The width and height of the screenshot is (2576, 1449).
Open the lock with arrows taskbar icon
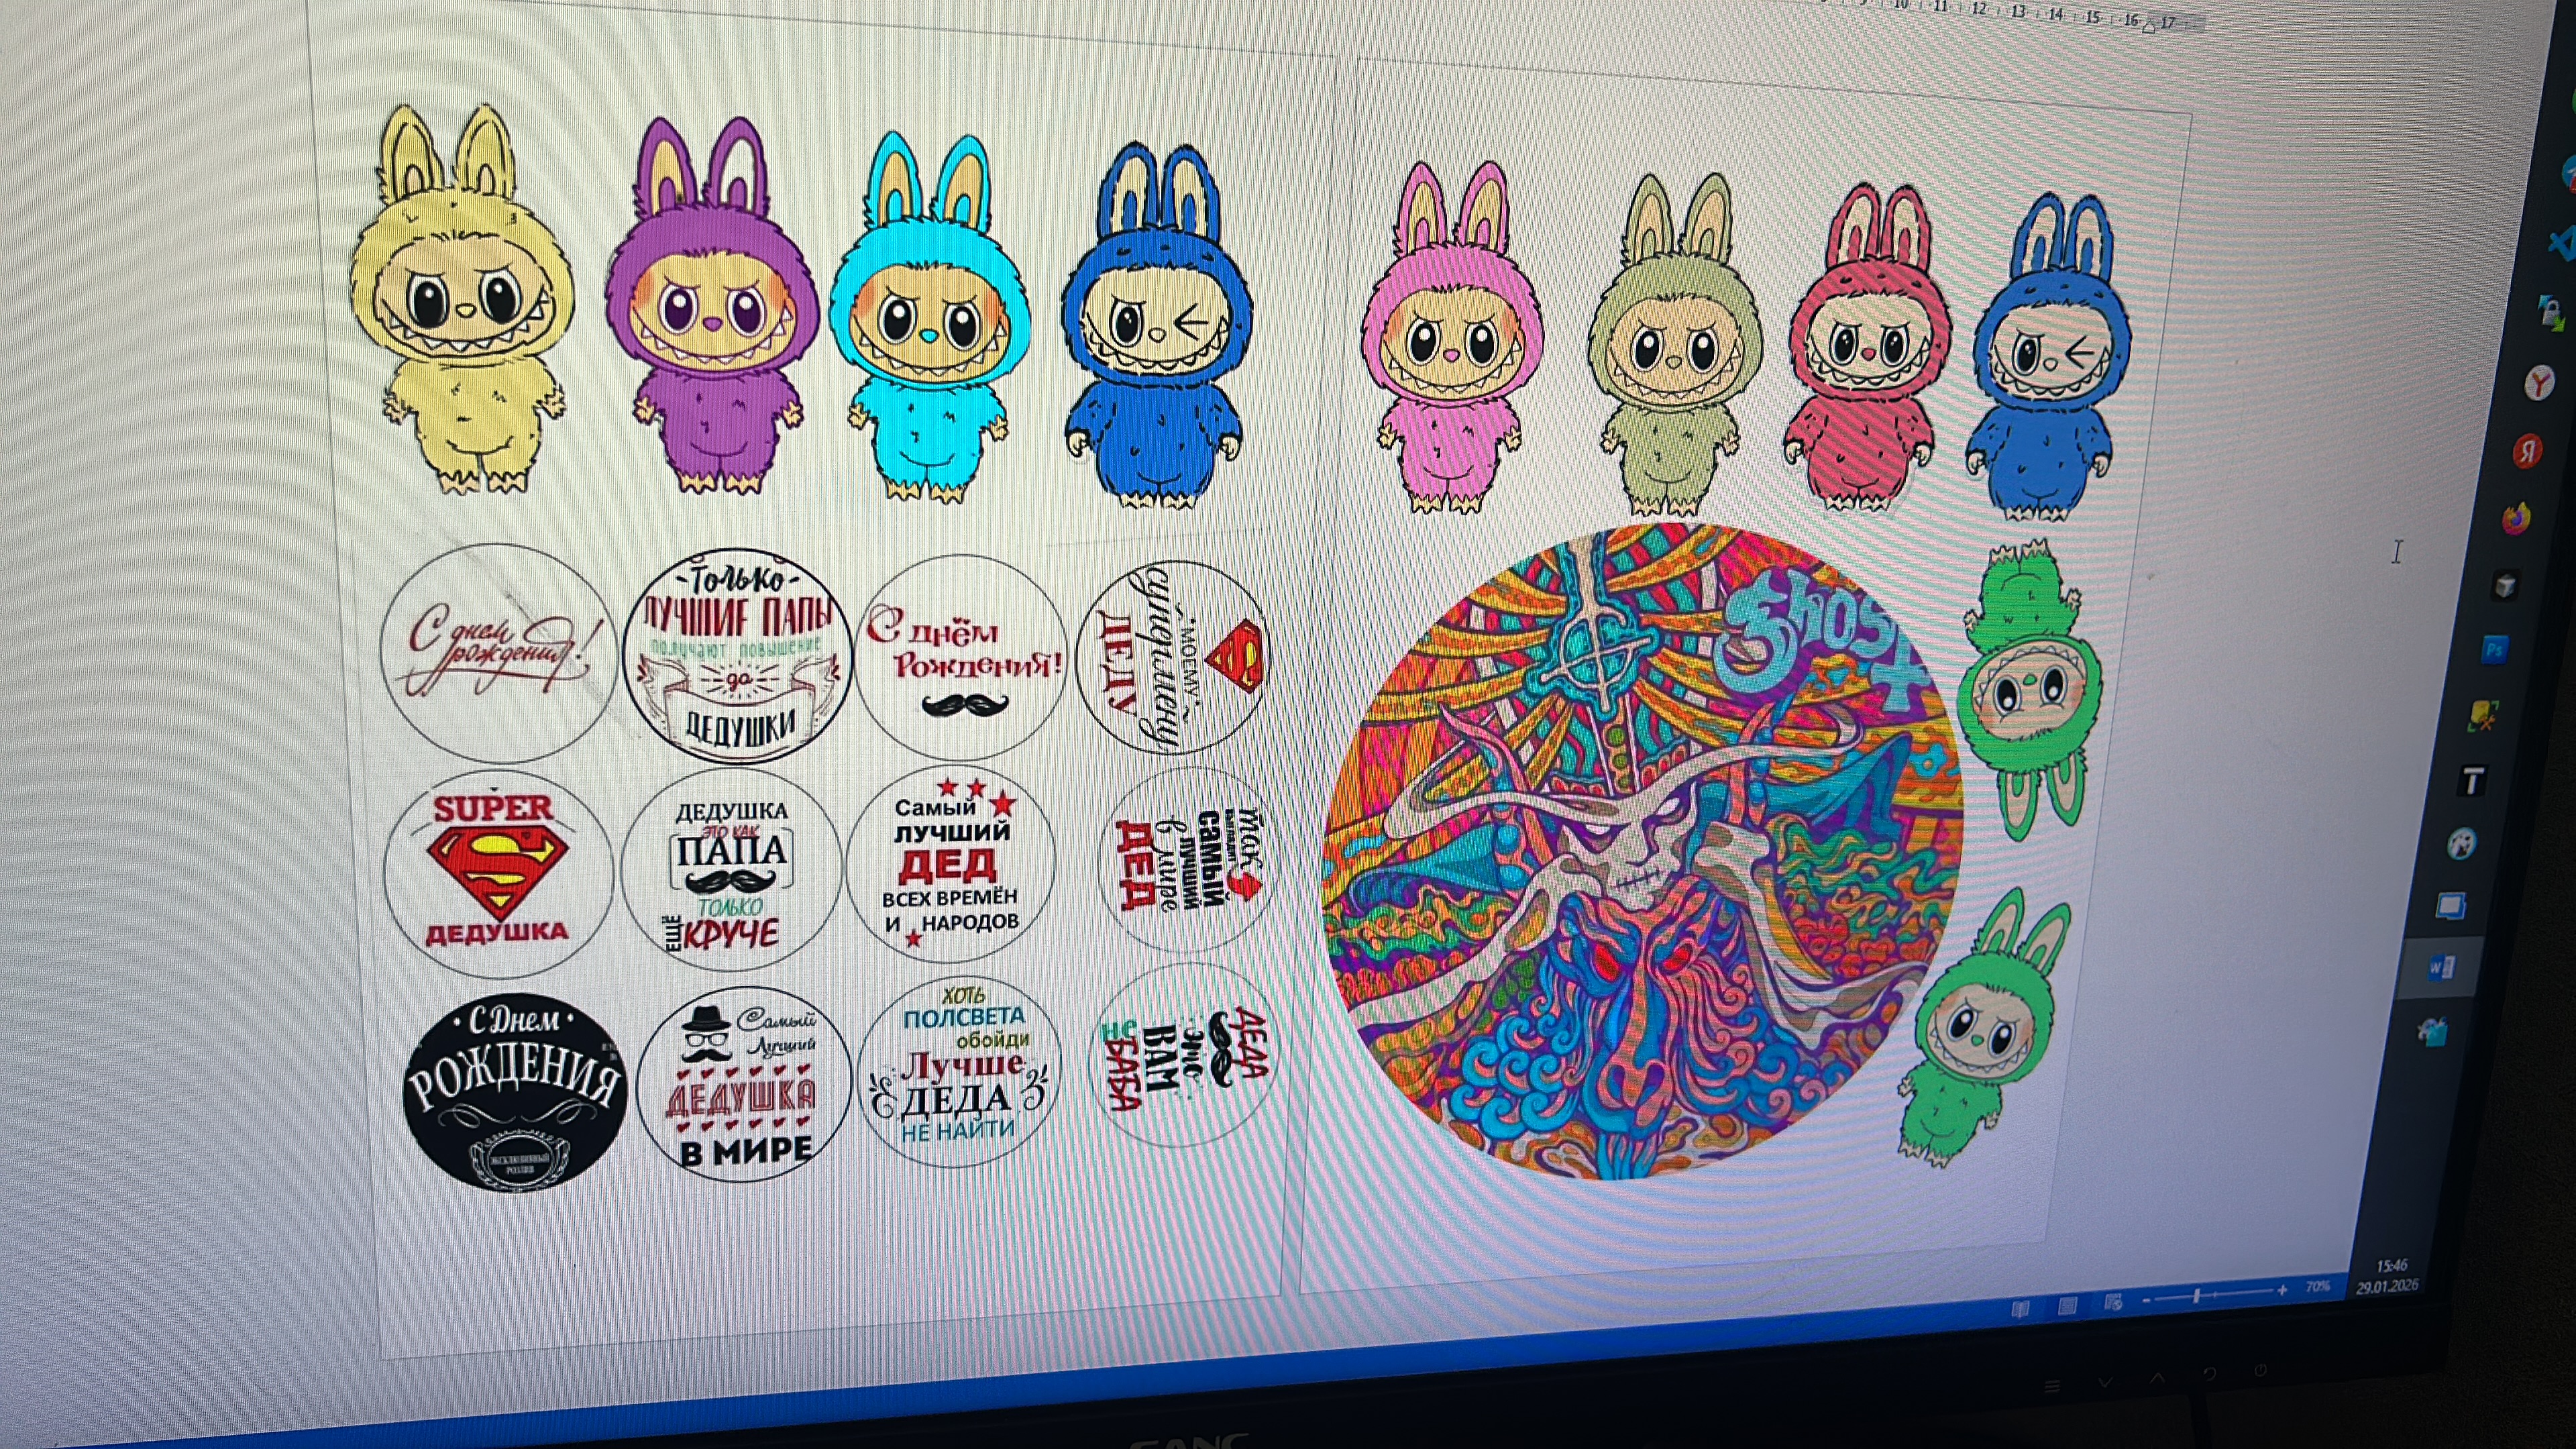(x=2553, y=313)
